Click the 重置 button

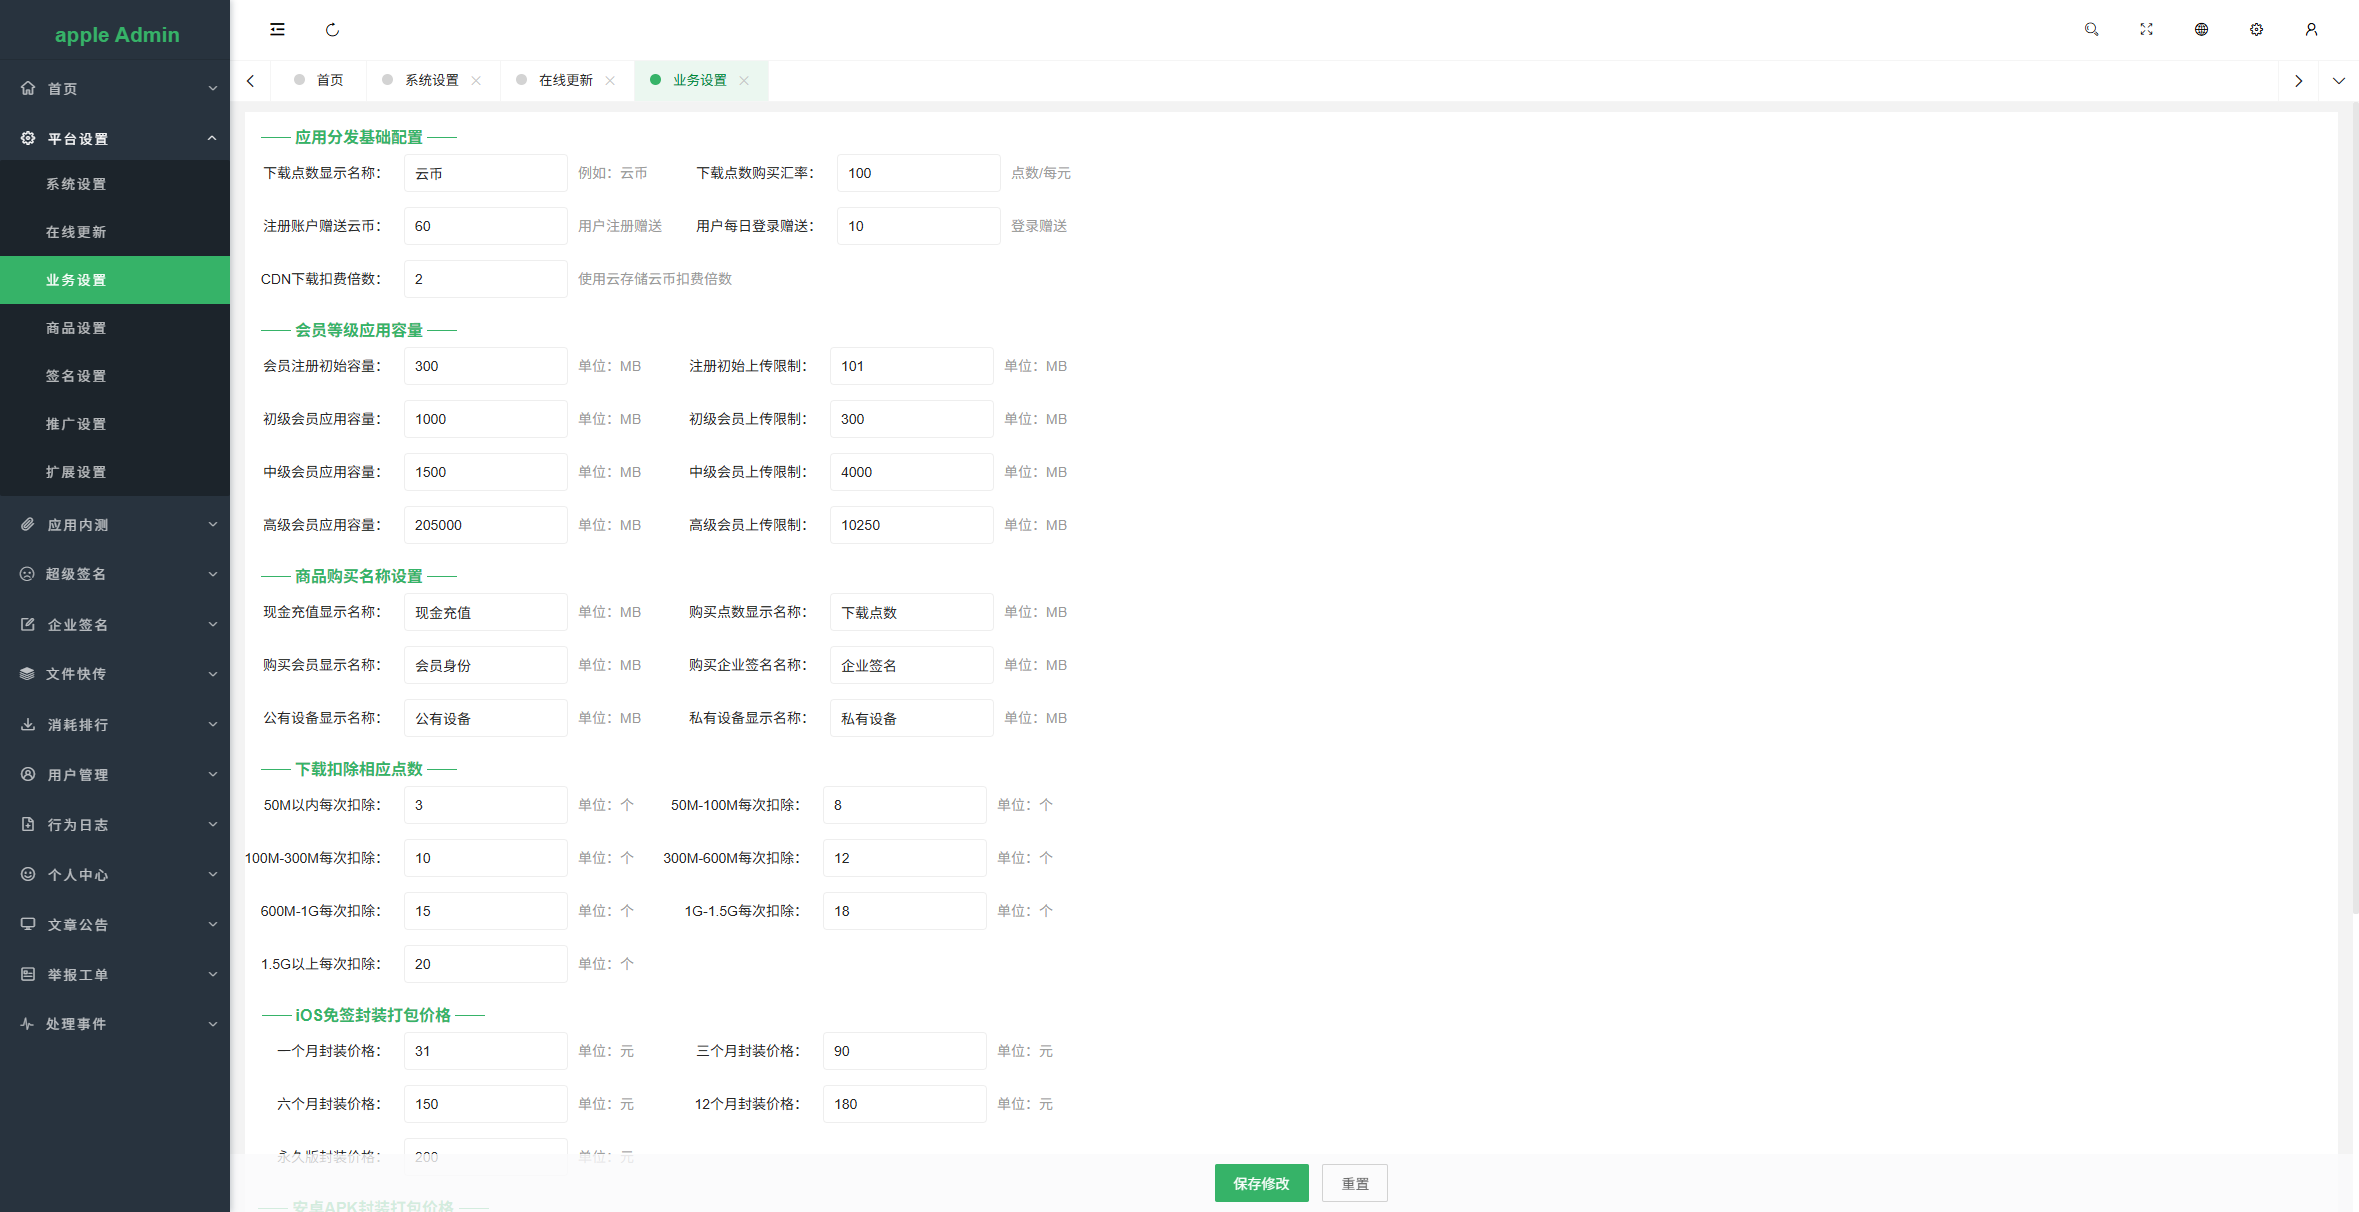[x=1354, y=1184]
